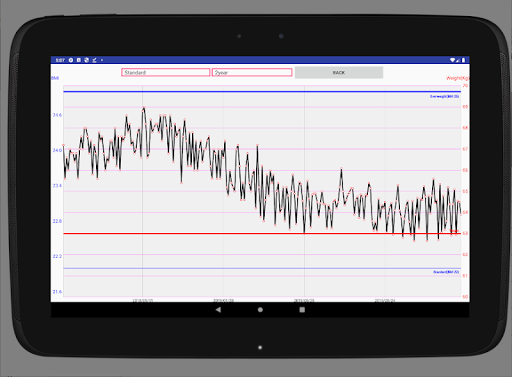Image resolution: width=512 pixels, height=377 pixels.
Task: Click the red target weight line
Action: click(x=262, y=233)
